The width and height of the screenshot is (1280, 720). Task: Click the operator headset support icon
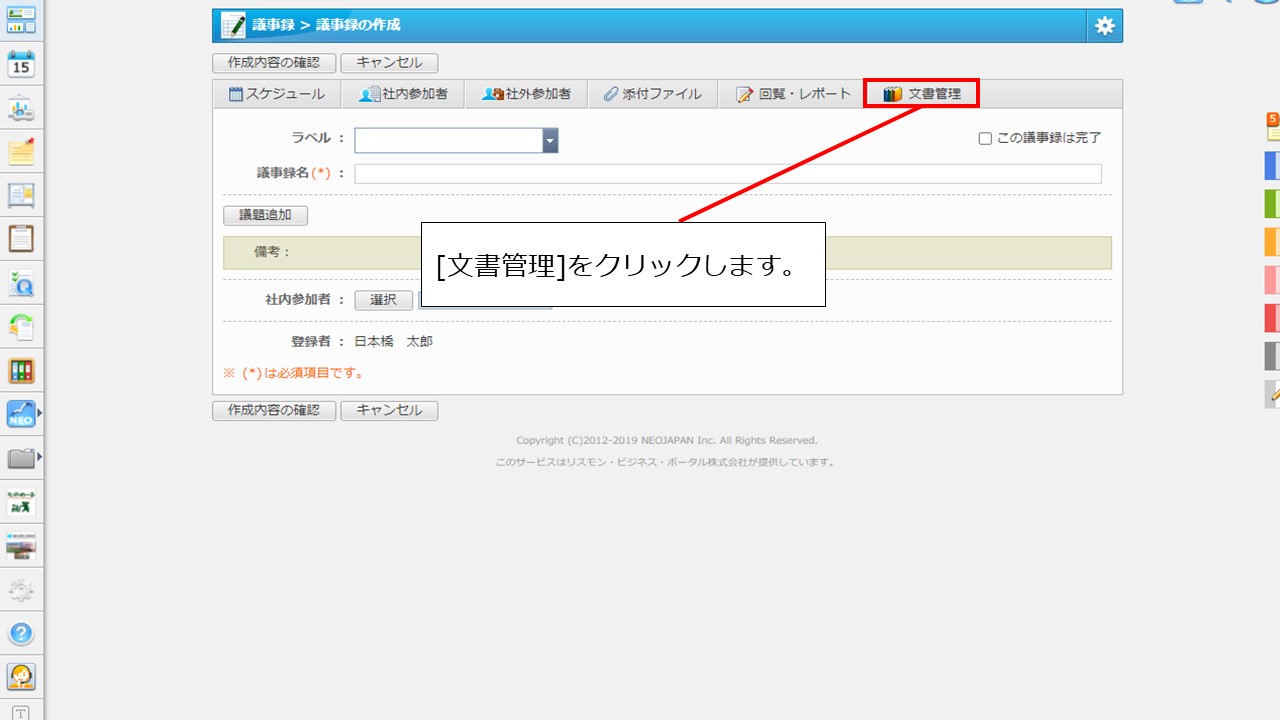tap(21, 677)
